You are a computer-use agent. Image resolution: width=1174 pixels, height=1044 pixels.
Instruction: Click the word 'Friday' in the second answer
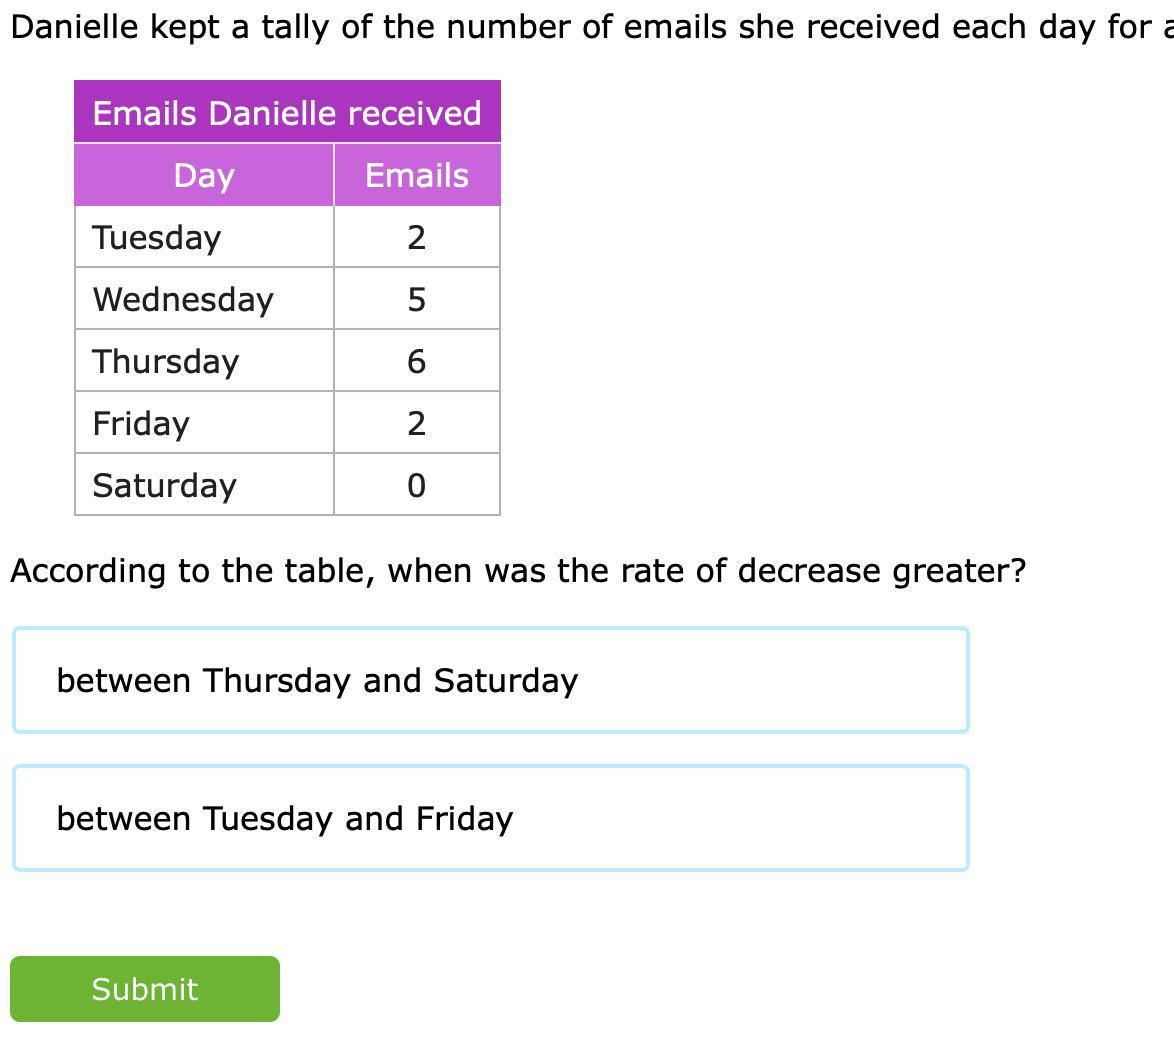click(464, 819)
